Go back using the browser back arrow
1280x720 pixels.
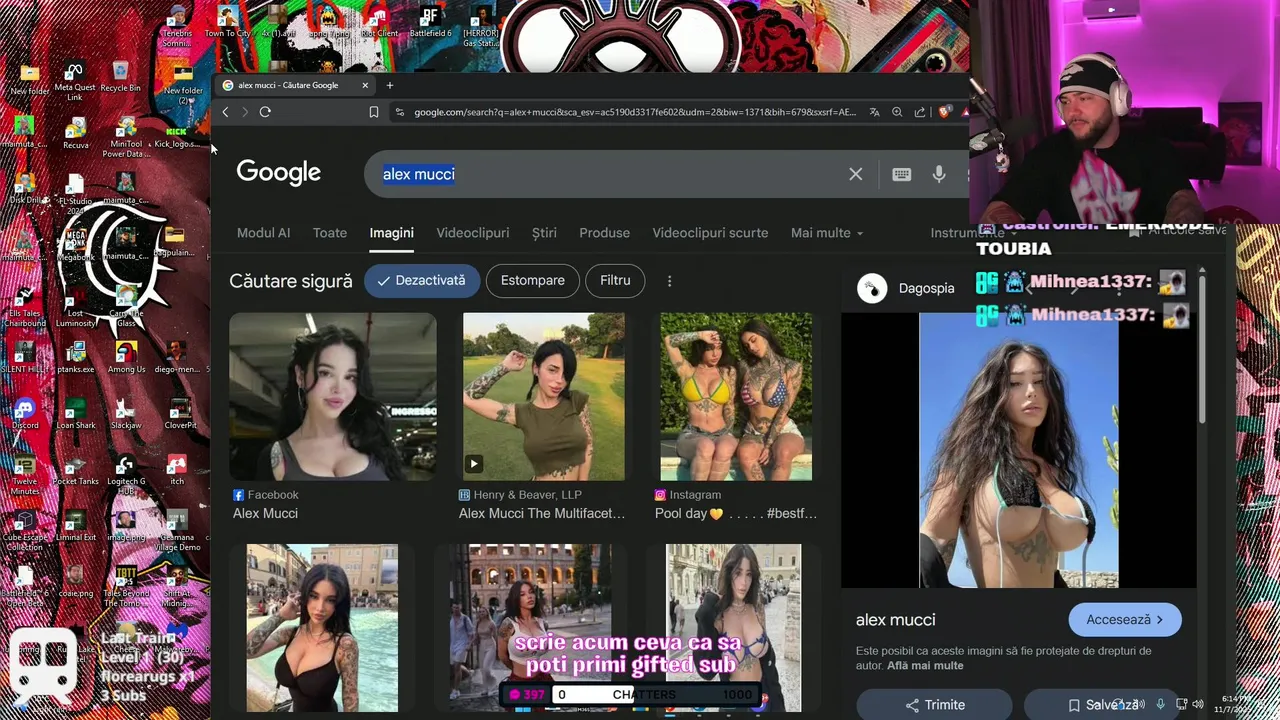click(x=225, y=112)
